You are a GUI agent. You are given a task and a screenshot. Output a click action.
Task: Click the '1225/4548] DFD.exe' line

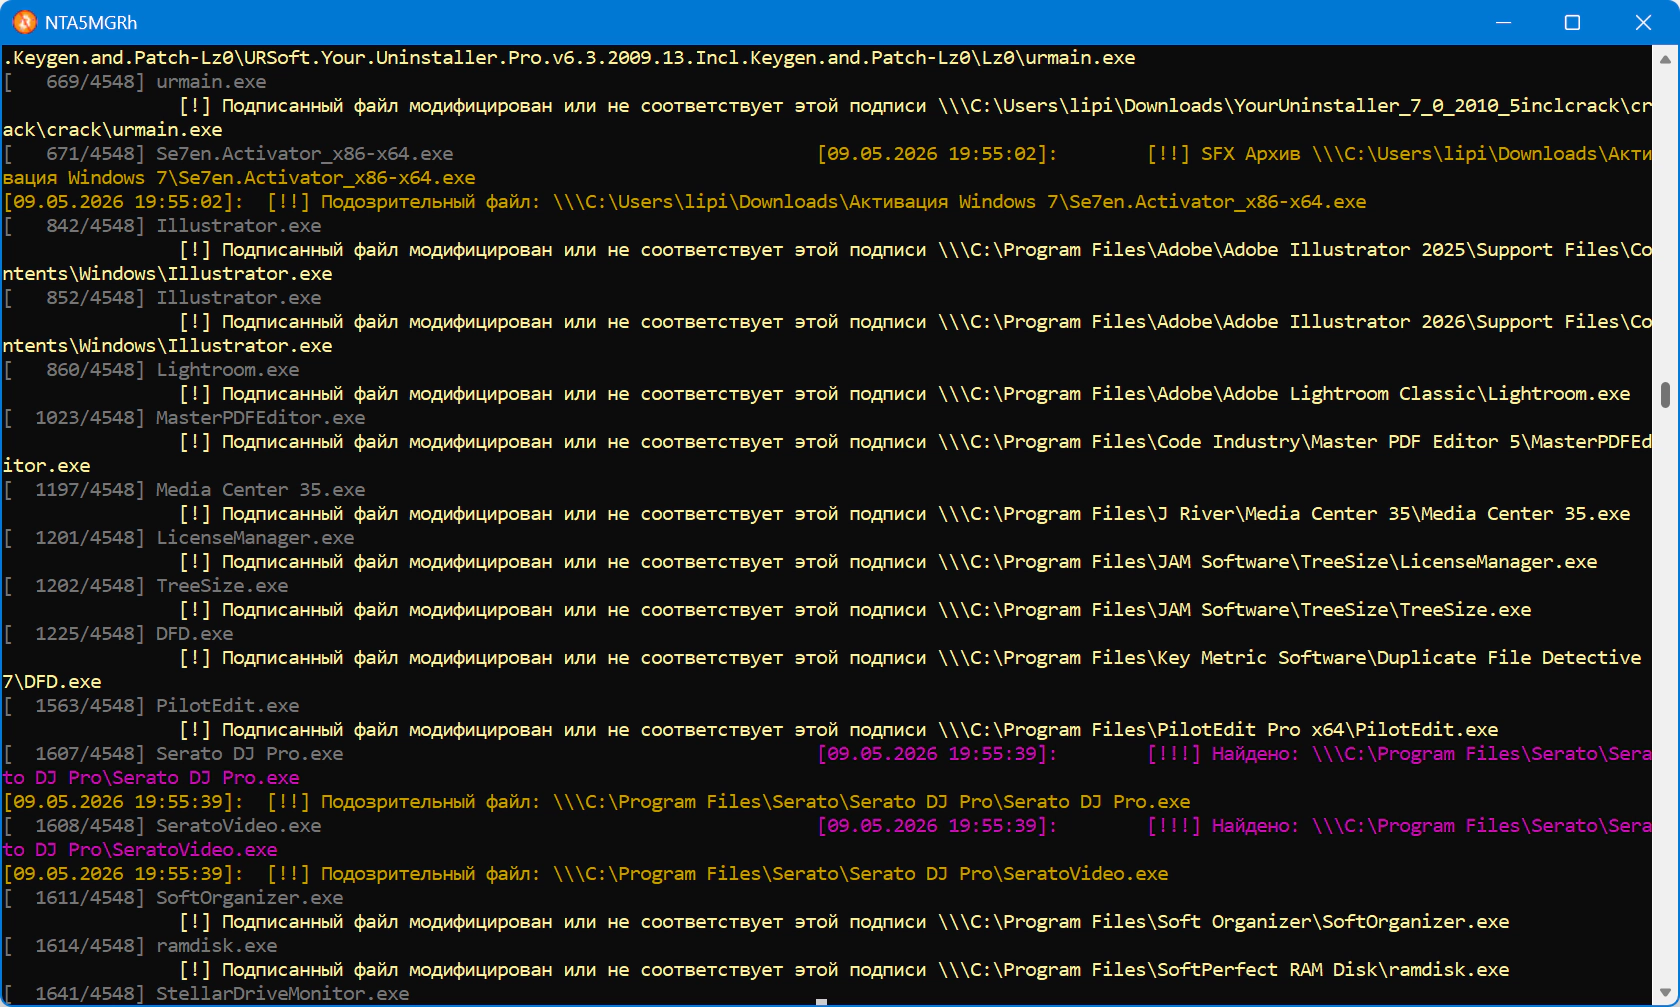118,634
